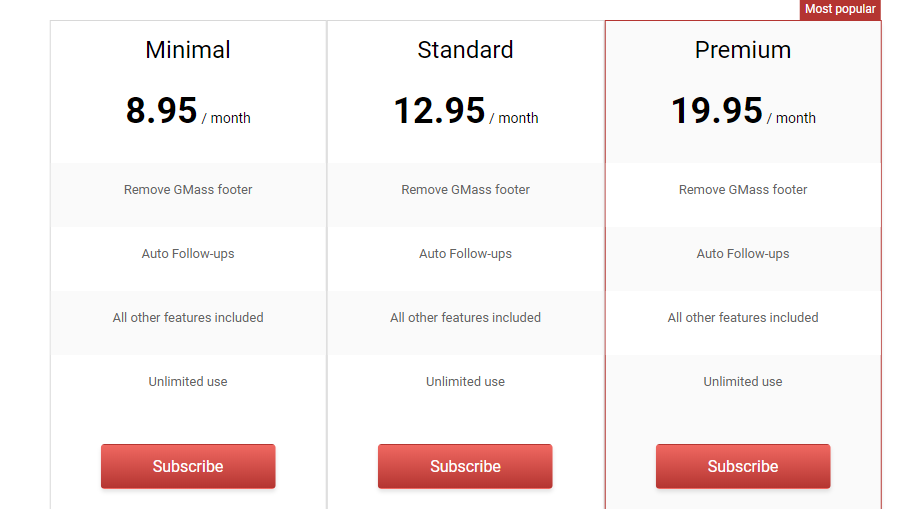Select the Standard plan title
The height and width of the screenshot is (509, 908).
click(465, 50)
